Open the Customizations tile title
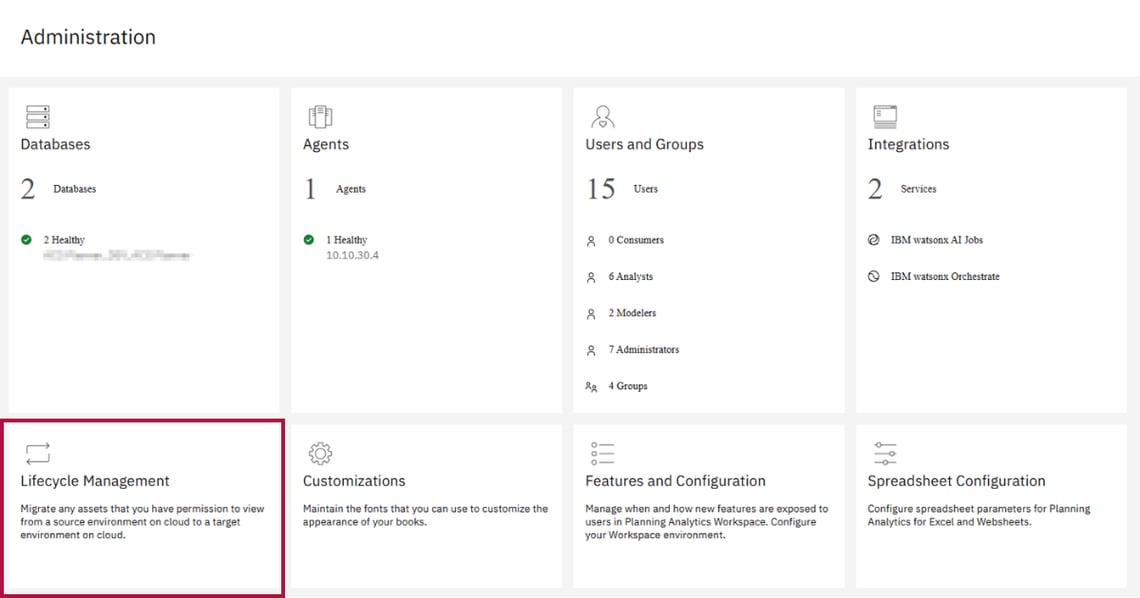The width and height of the screenshot is (1140, 598). [x=354, y=481]
